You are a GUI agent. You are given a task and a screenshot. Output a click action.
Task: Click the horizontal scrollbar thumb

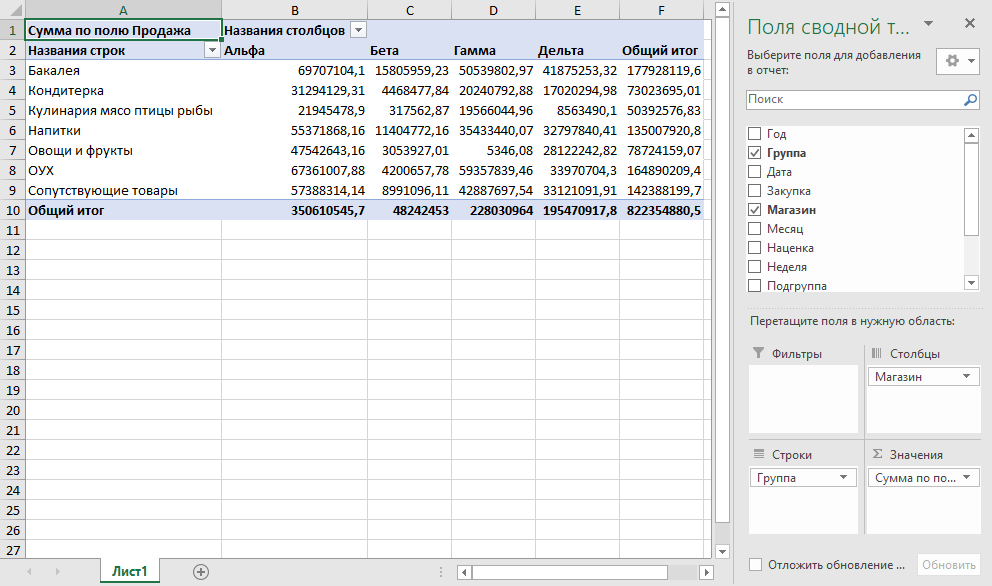[x=569, y=572]
